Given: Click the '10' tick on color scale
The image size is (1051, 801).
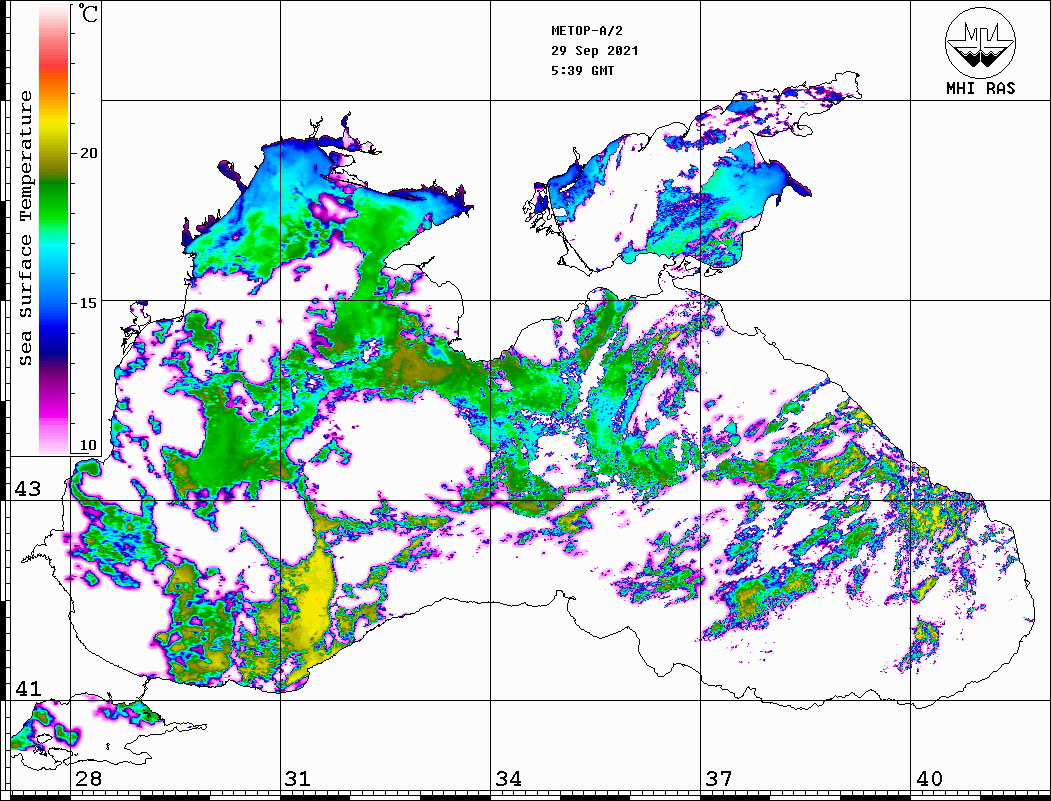Looking at the screenshot, I should tap(88, 445).
